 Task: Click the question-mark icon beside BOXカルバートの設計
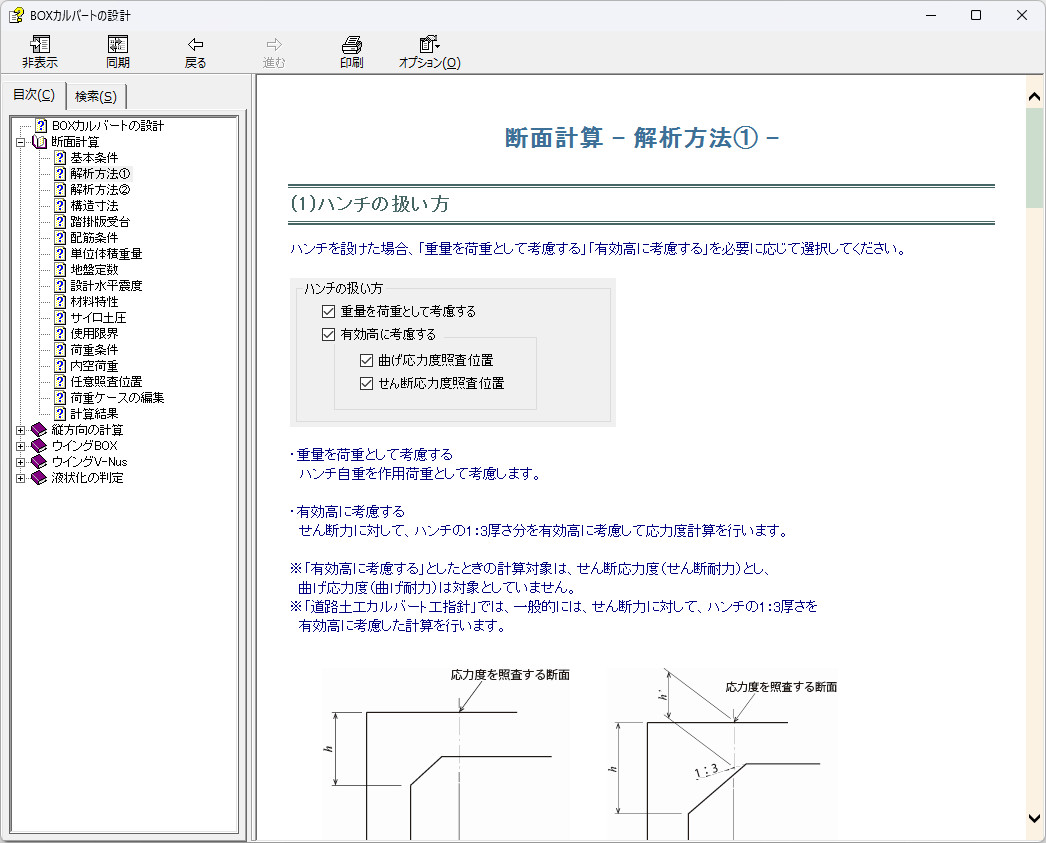(x=41, y=125)
